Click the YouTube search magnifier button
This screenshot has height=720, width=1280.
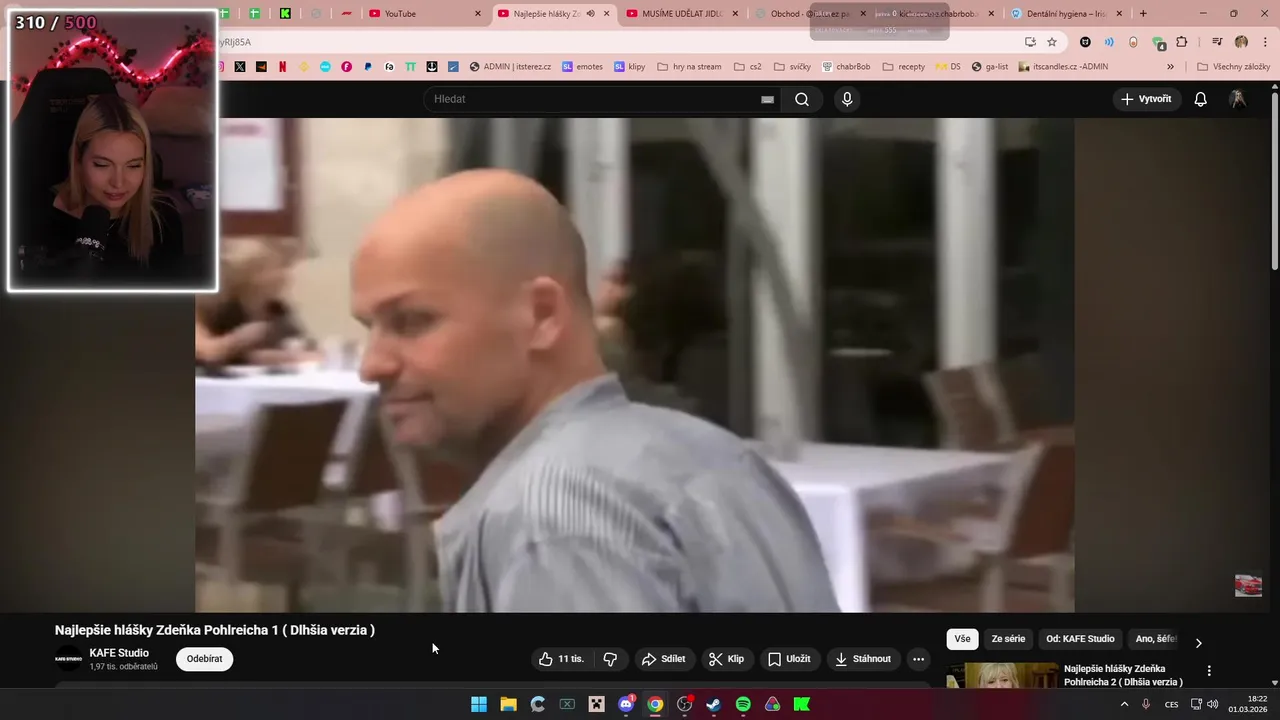801,99
